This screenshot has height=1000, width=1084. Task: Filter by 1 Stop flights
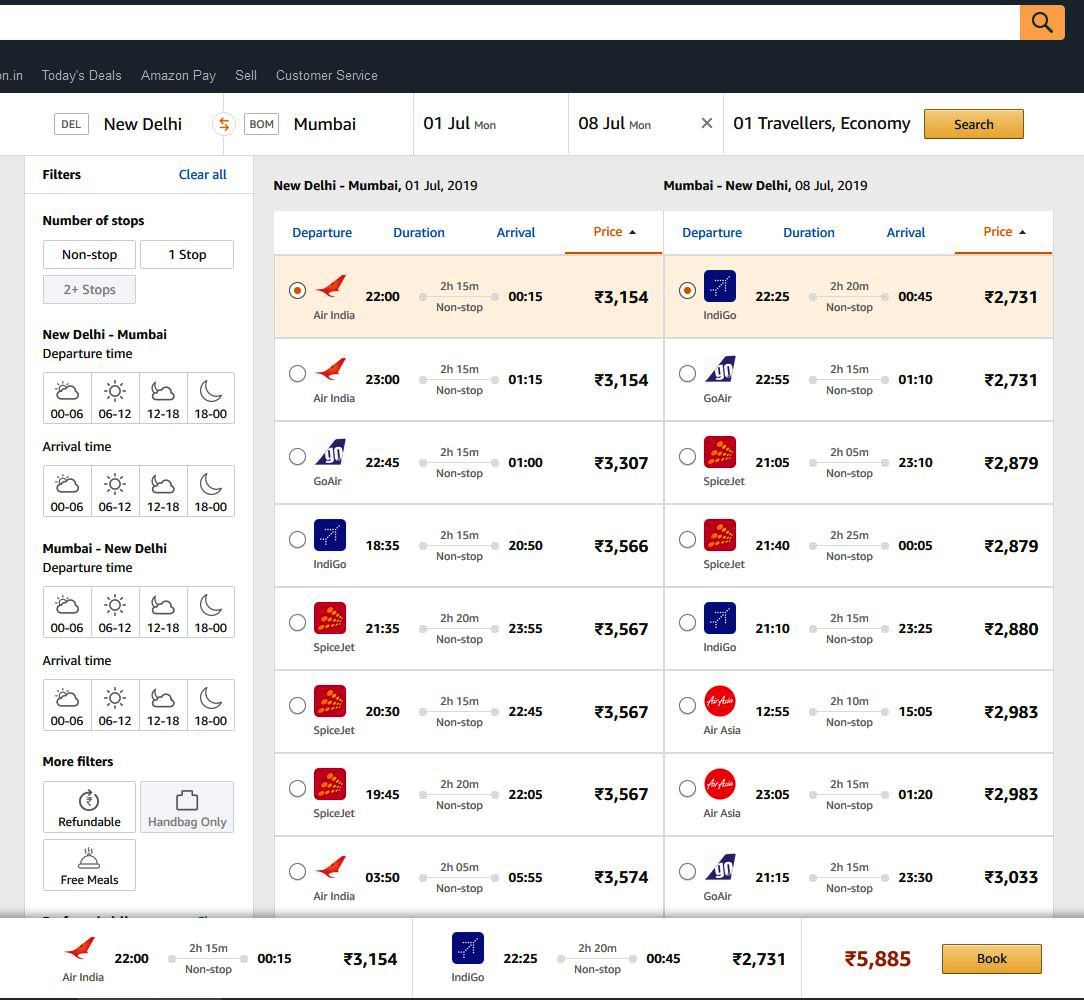pos(187,254)
